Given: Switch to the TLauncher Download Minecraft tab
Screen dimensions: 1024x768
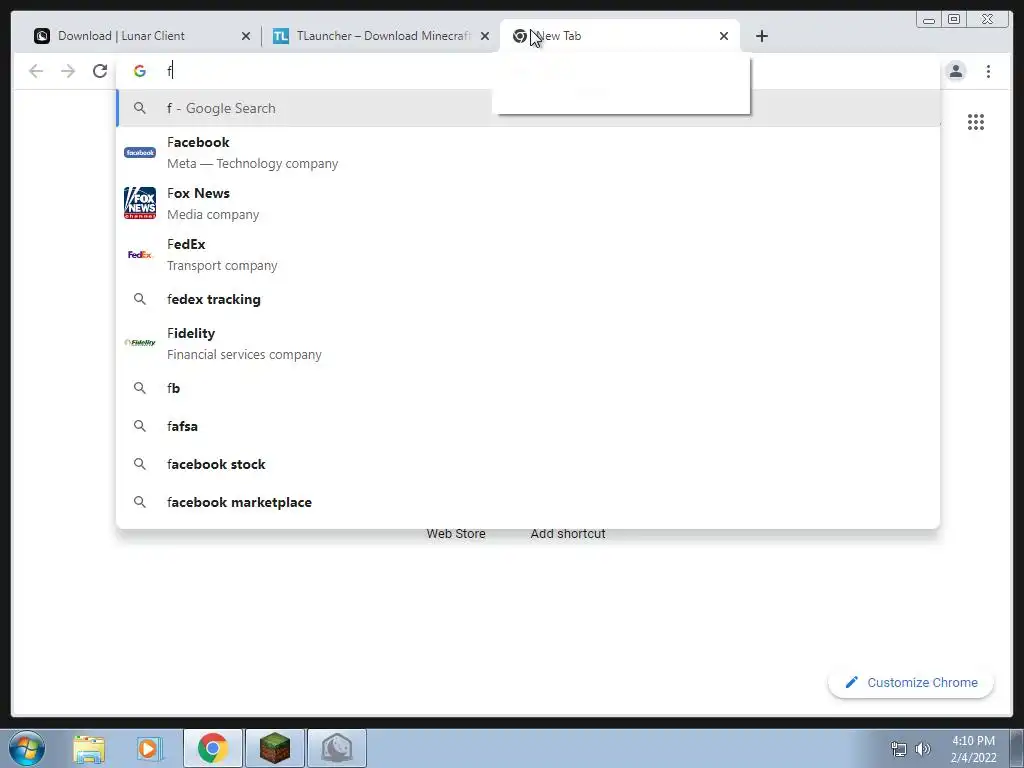Looking at the screenshot, I should tap(381, 36).
